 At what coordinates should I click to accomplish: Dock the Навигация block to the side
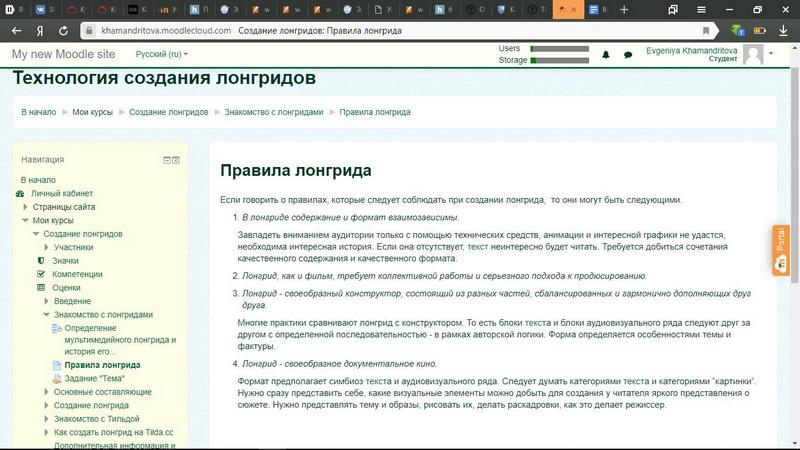click(x=176, y=159)
